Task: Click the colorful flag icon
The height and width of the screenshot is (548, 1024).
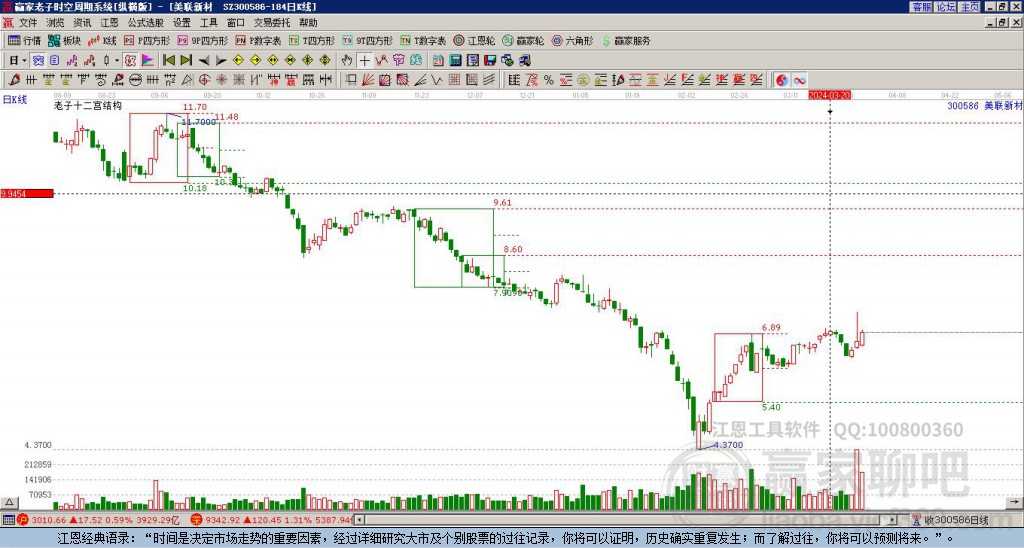Action: [x=148, y=61]
